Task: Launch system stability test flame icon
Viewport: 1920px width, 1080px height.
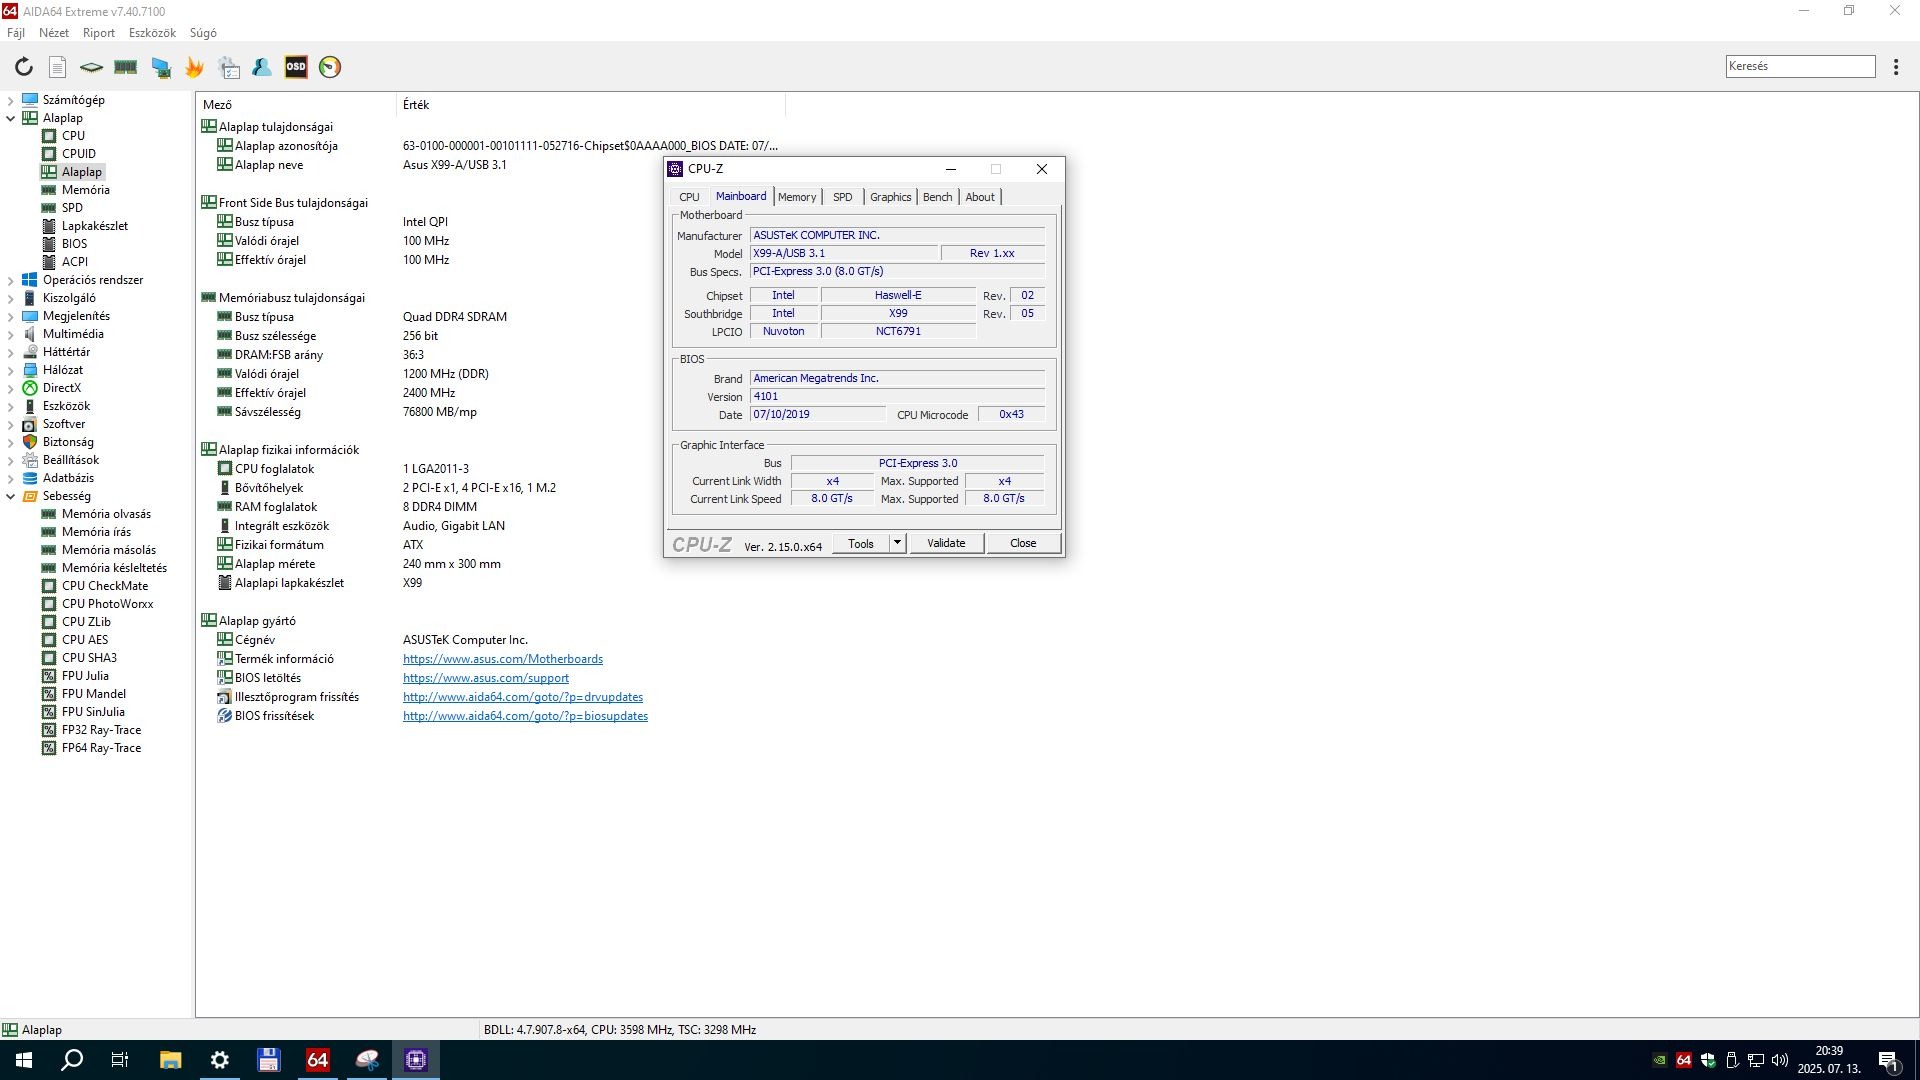Action: [x=194, y=67]
